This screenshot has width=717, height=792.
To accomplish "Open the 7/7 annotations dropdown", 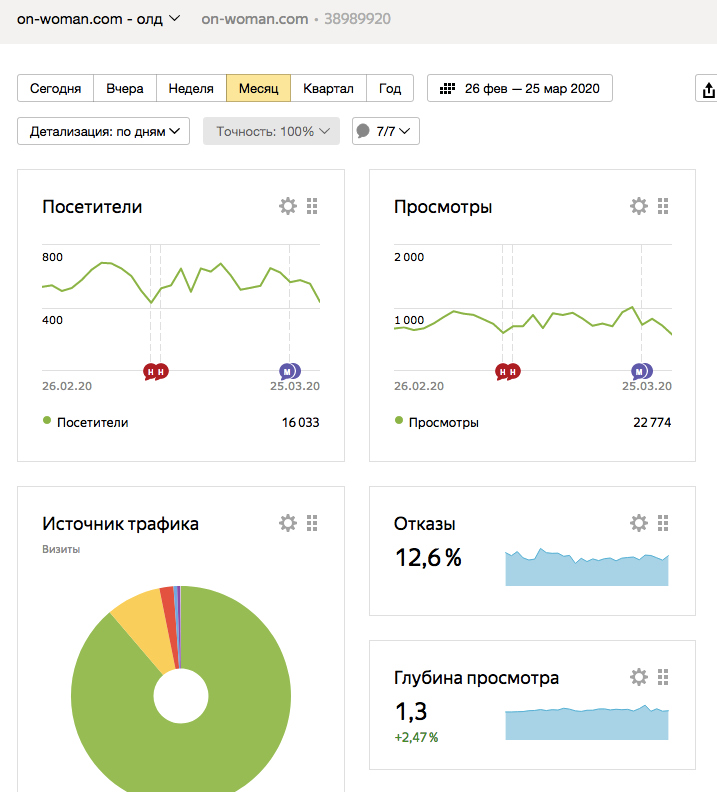I will [x=385, y=131].
